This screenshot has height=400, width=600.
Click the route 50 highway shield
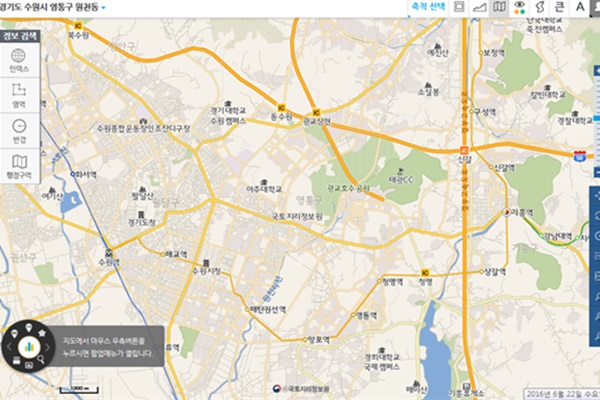tap(579, 155)
